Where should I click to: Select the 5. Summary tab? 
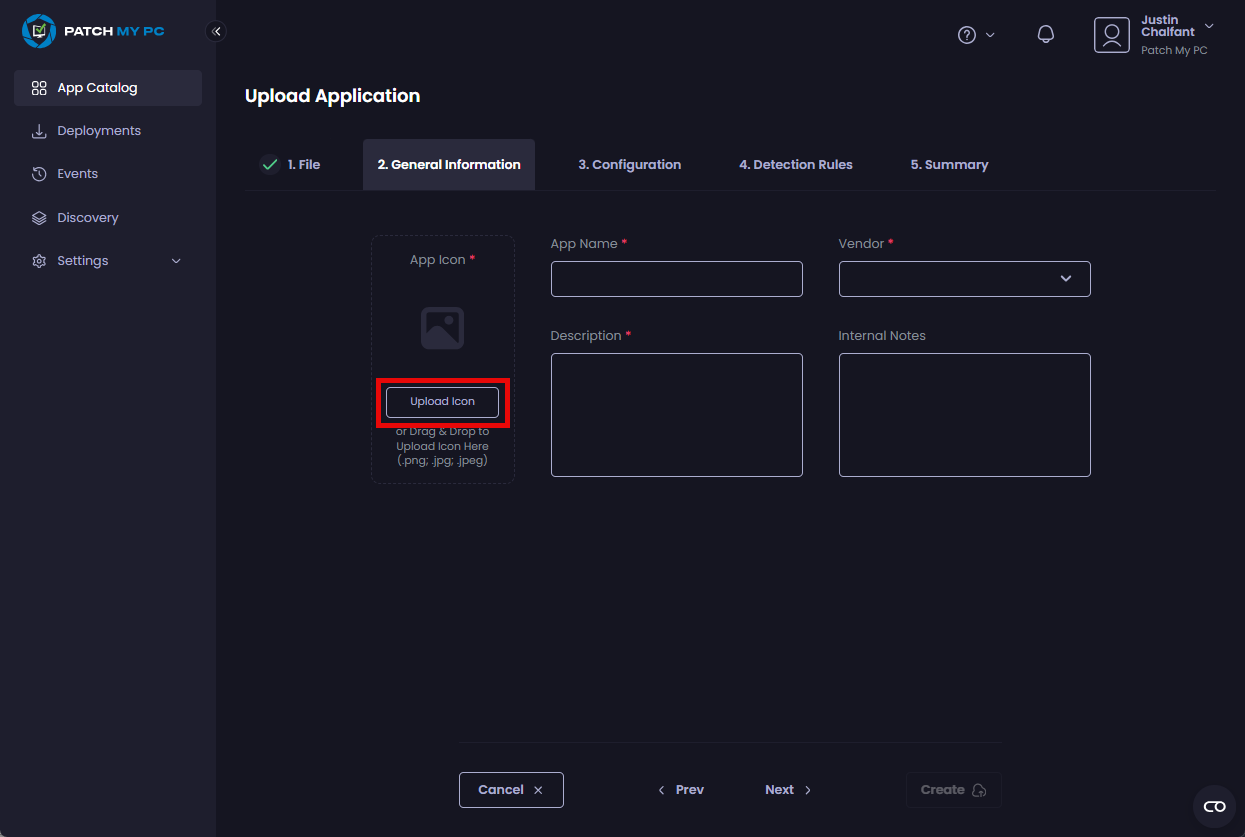(948, 165)
